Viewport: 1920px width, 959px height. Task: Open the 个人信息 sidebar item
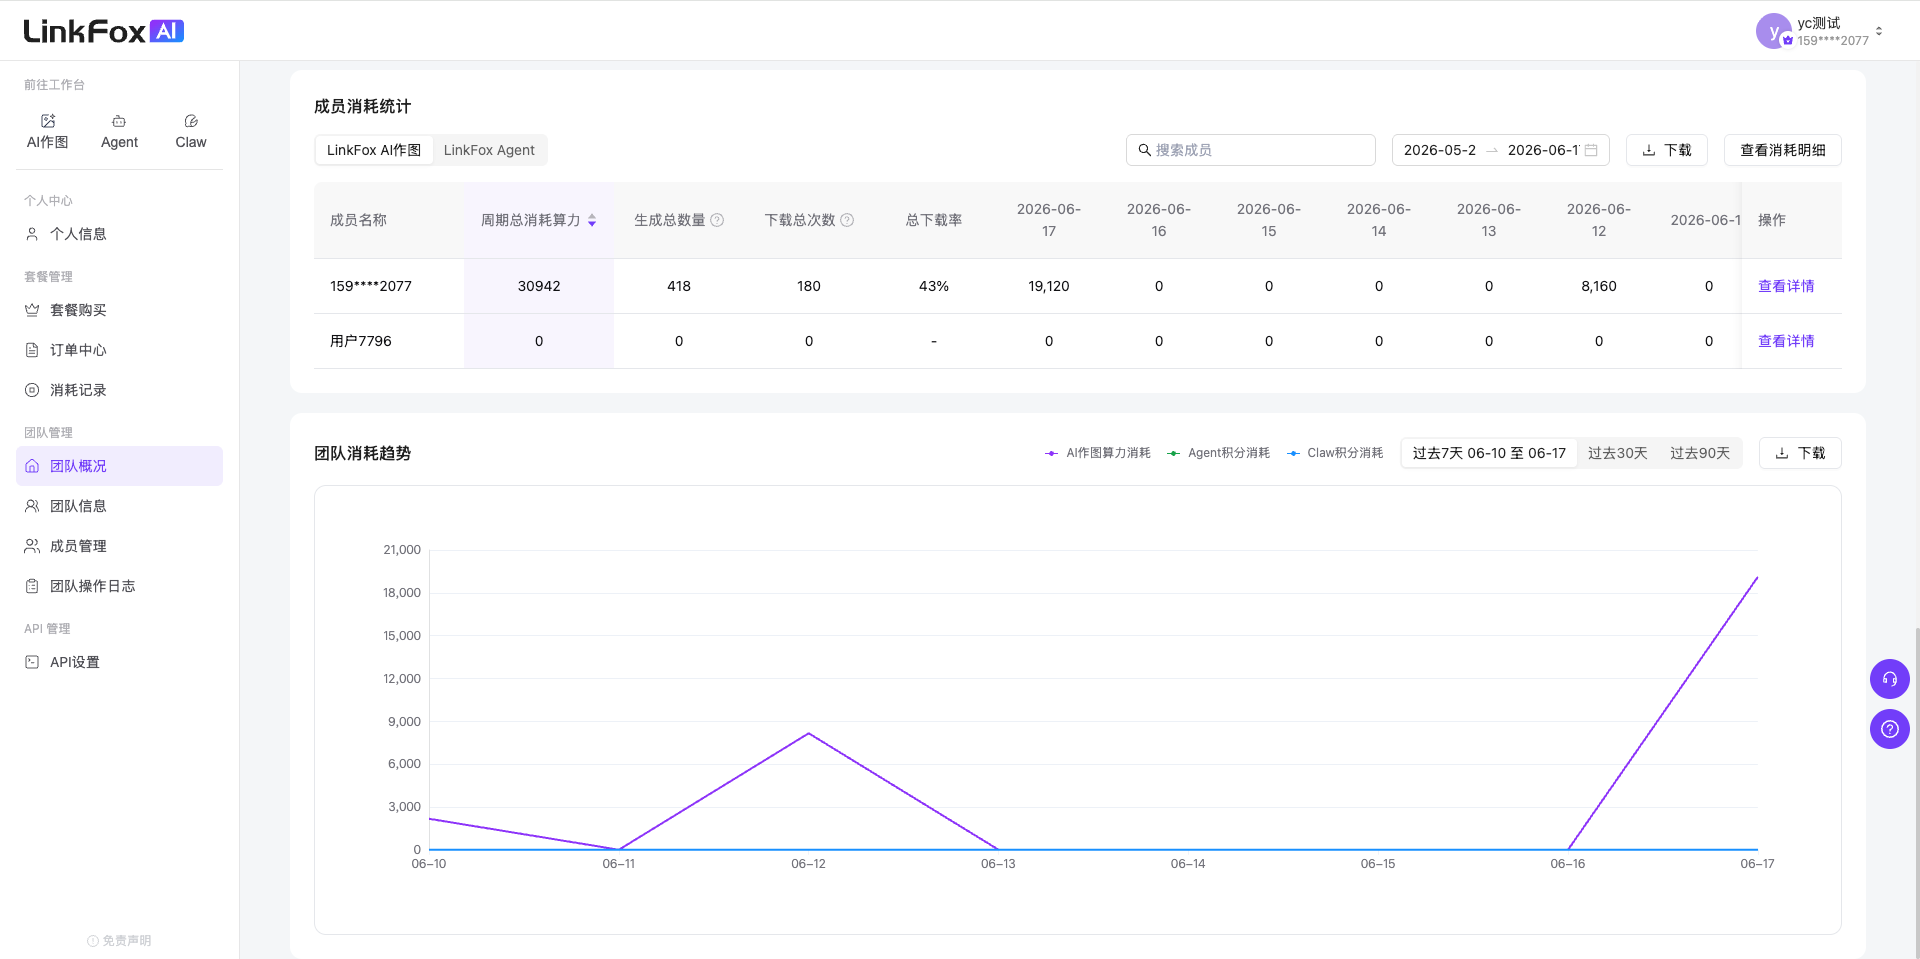(x=119, y=234)
